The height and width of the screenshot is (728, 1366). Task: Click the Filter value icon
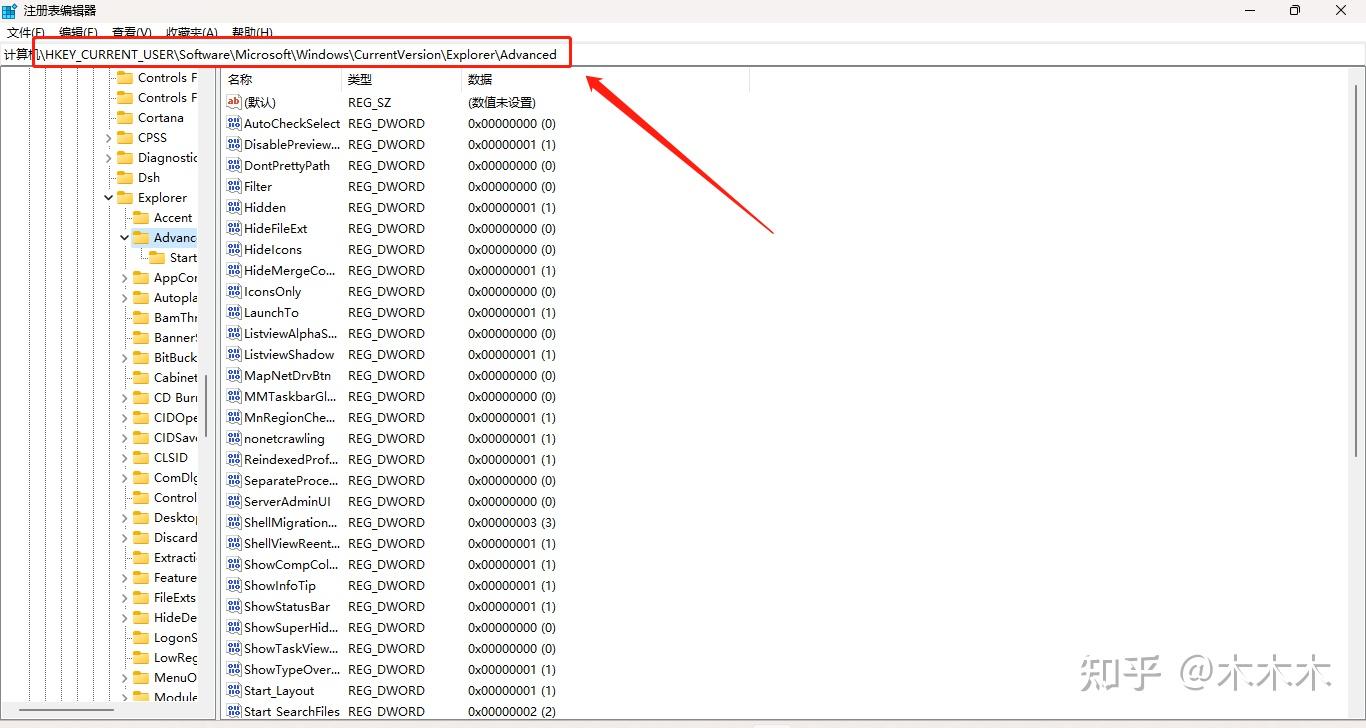(234, 186)
